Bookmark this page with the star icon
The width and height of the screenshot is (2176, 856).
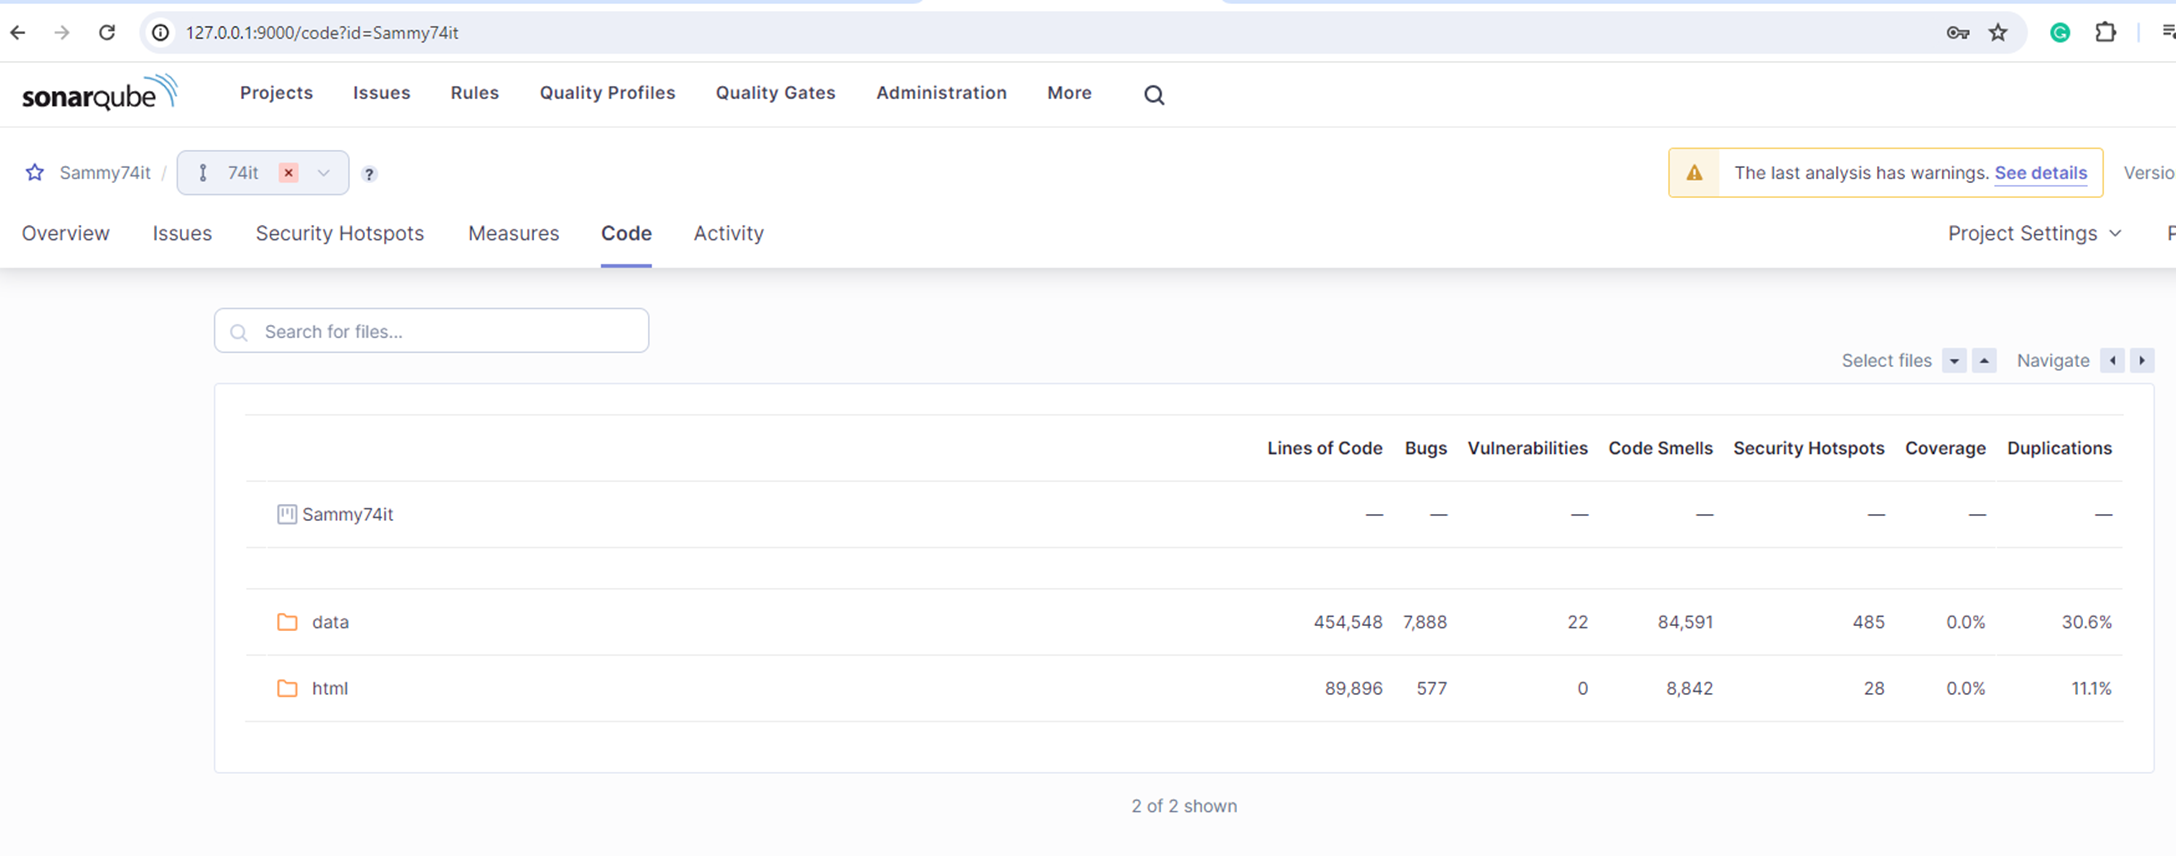[1998, 33]
